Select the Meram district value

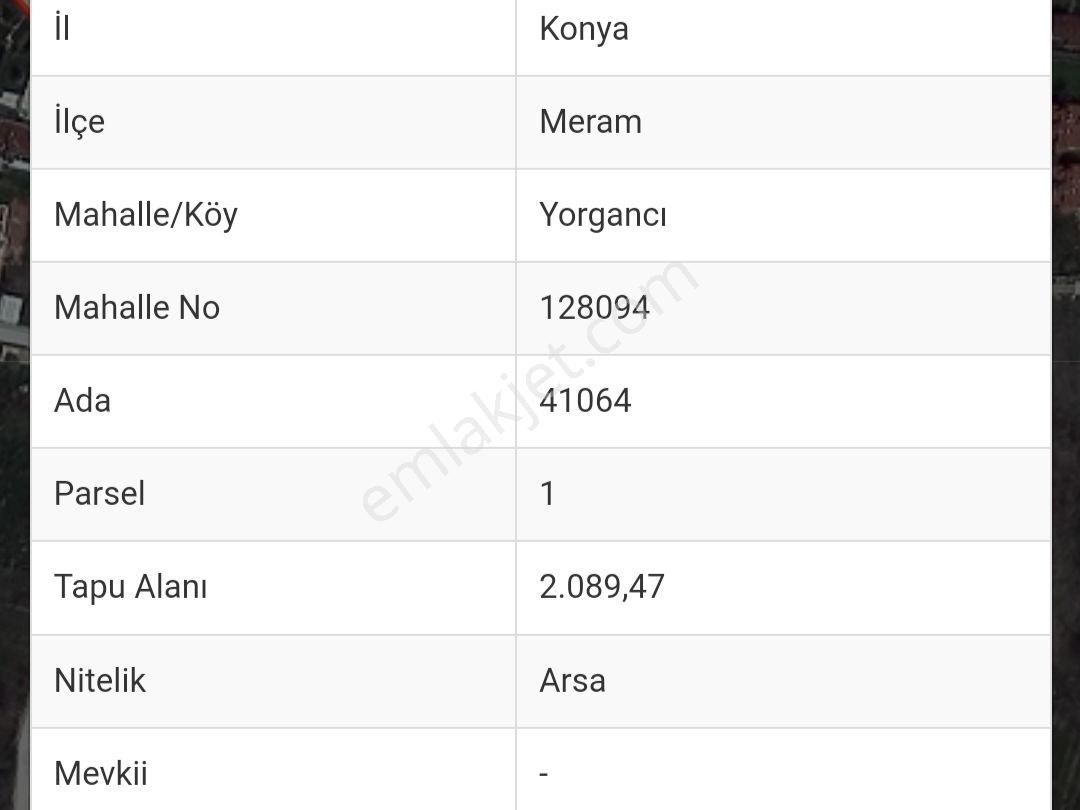(x=590, y=122)
